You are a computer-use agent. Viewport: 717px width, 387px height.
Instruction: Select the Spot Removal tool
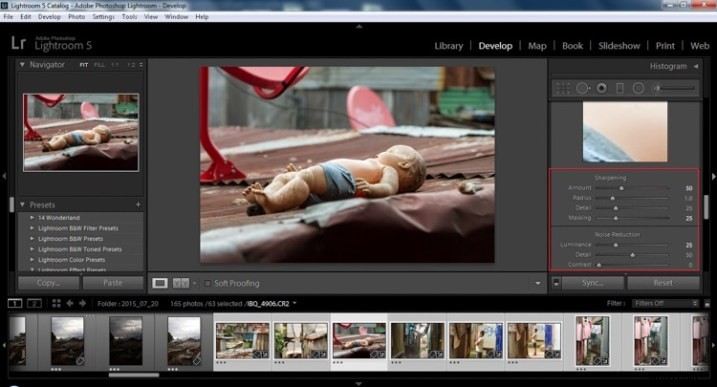583,88
